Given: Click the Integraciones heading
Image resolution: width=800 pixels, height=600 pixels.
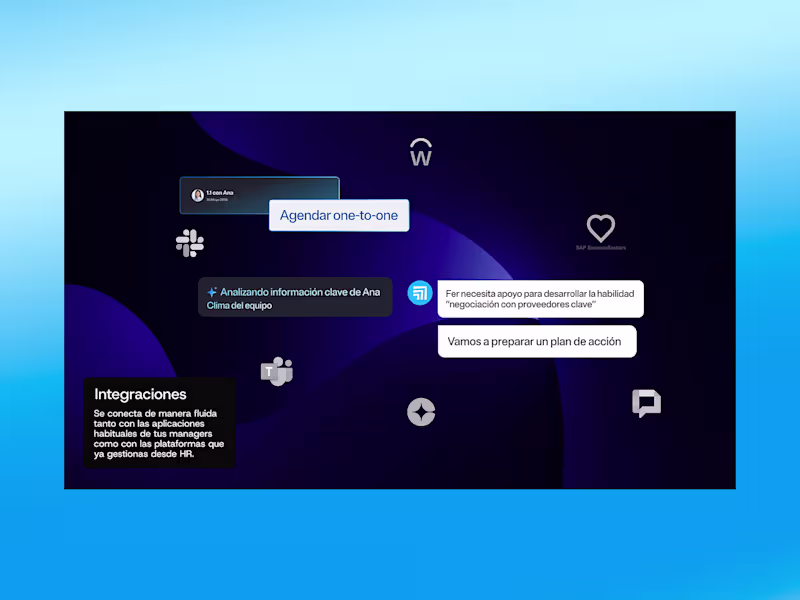Looking at the screenshot, I should pos(140,394).
